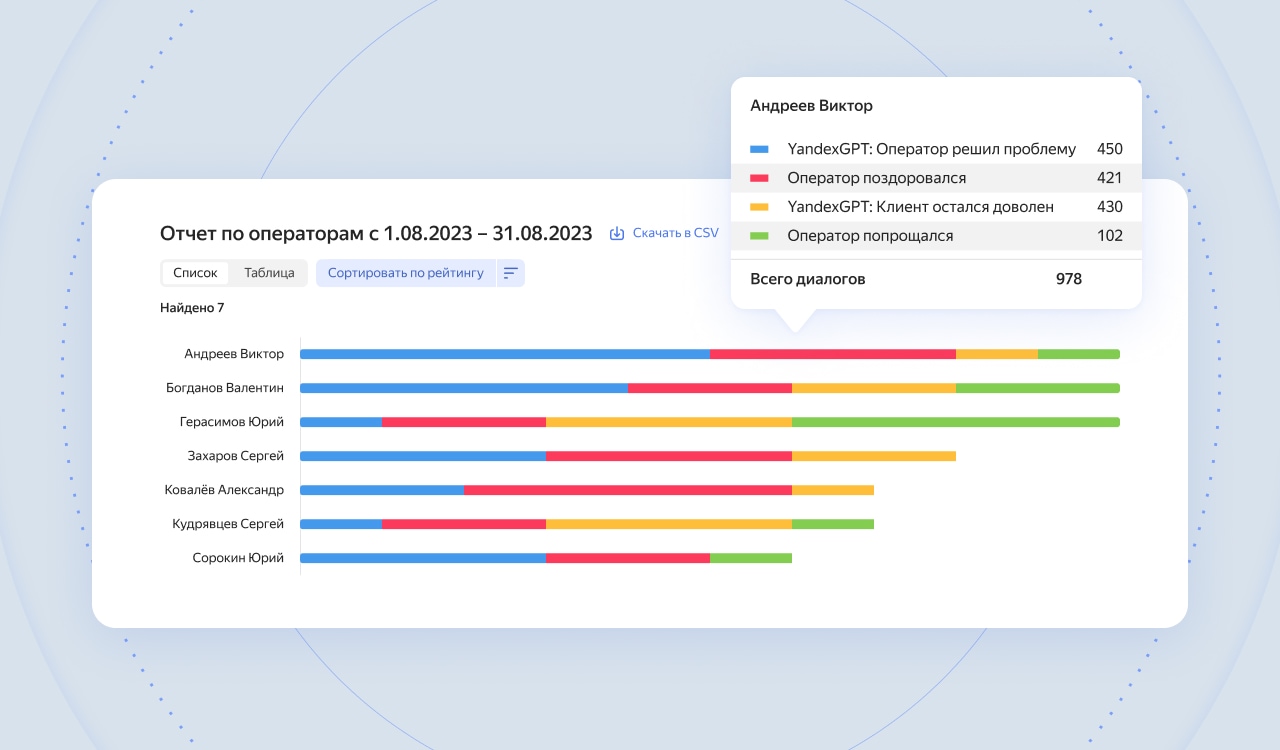The image size is (1280, 750).
Task: Click the yellow legend marker in tooltip
Action: point(759,207)
